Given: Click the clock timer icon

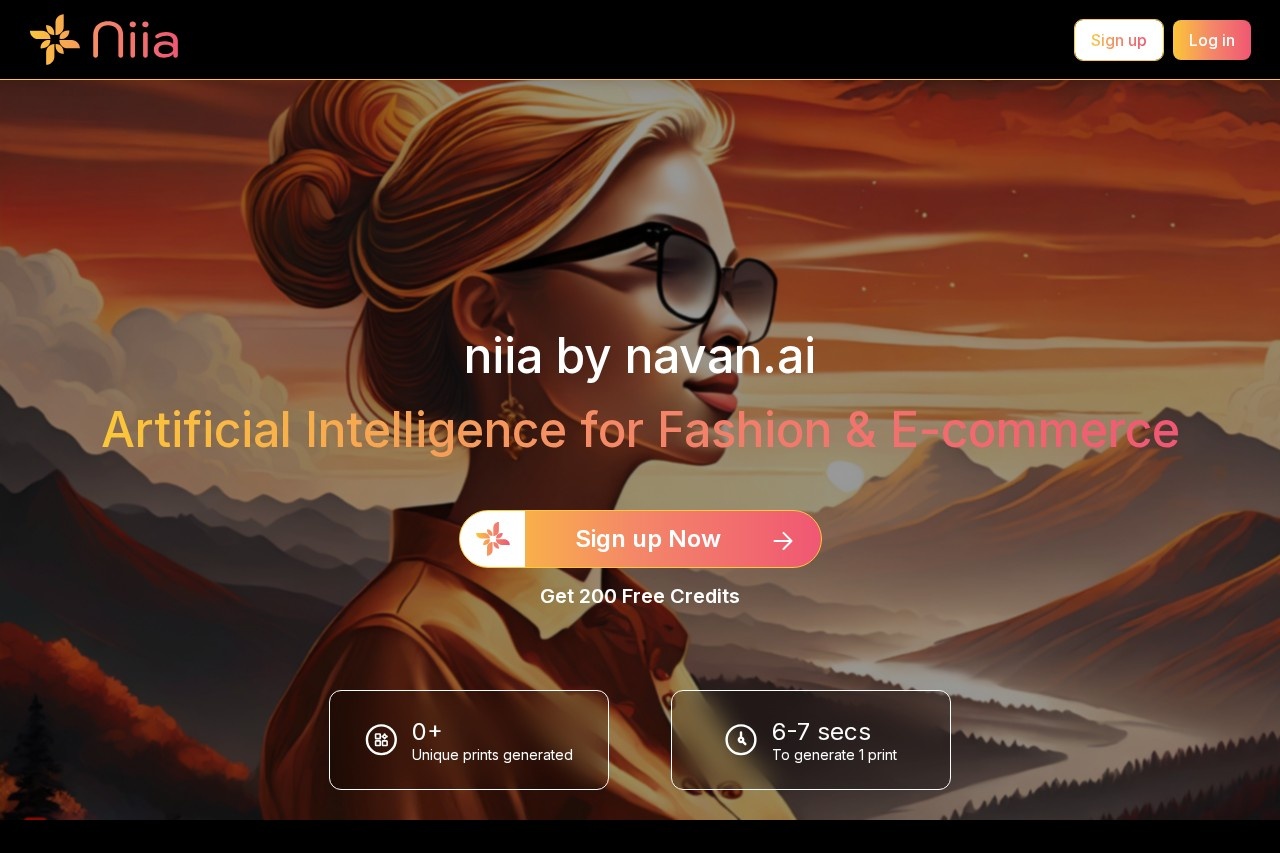Looking at the screenshot, I should click(741, 740).
